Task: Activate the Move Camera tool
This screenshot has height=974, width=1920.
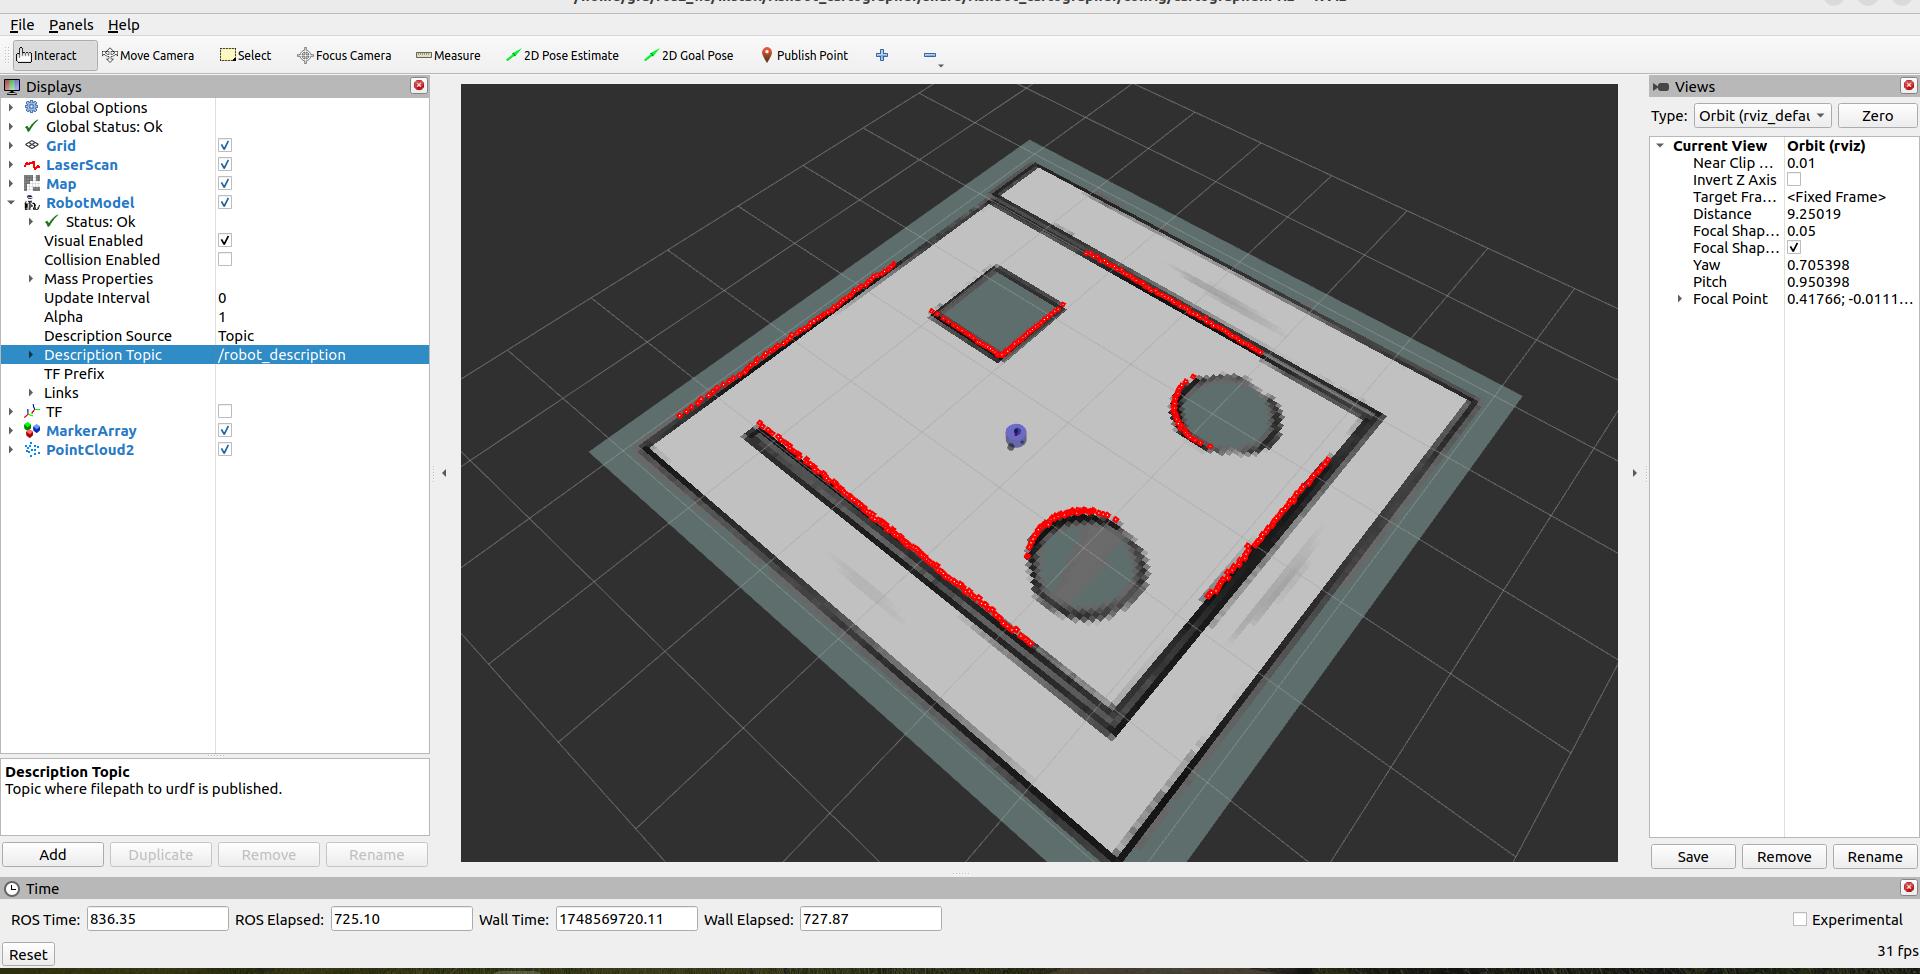Action: click(148, 56)
